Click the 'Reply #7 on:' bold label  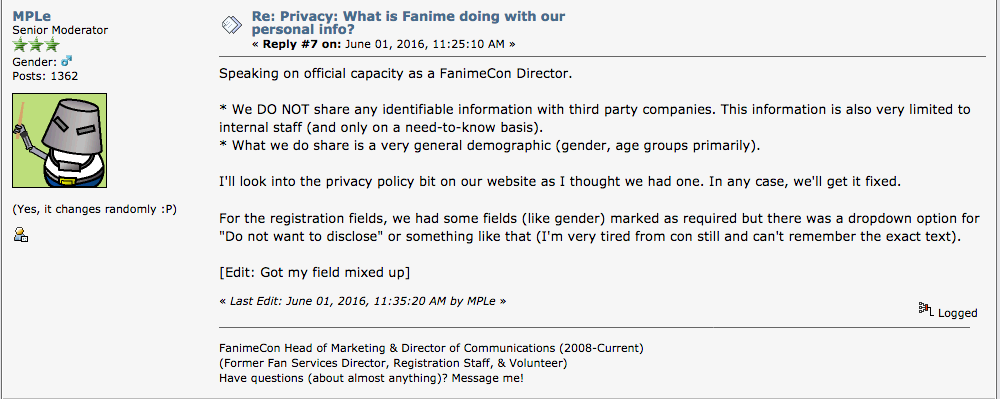tap(303, 44)
